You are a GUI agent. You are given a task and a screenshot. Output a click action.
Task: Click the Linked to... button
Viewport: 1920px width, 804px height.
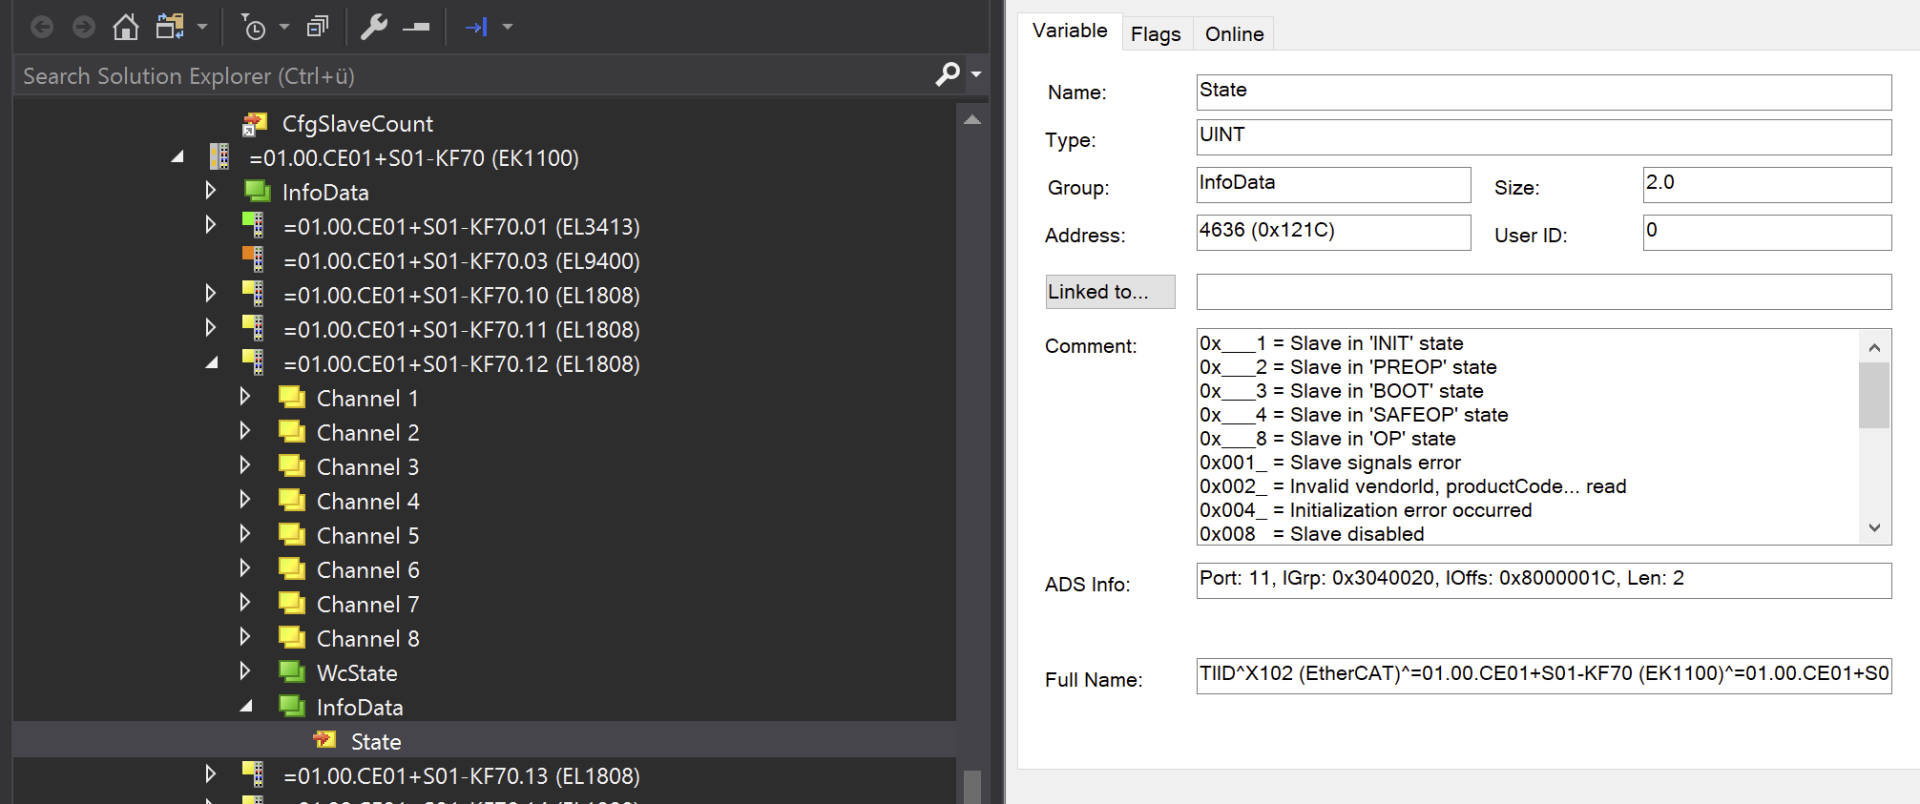click(x=1110, y=292)
